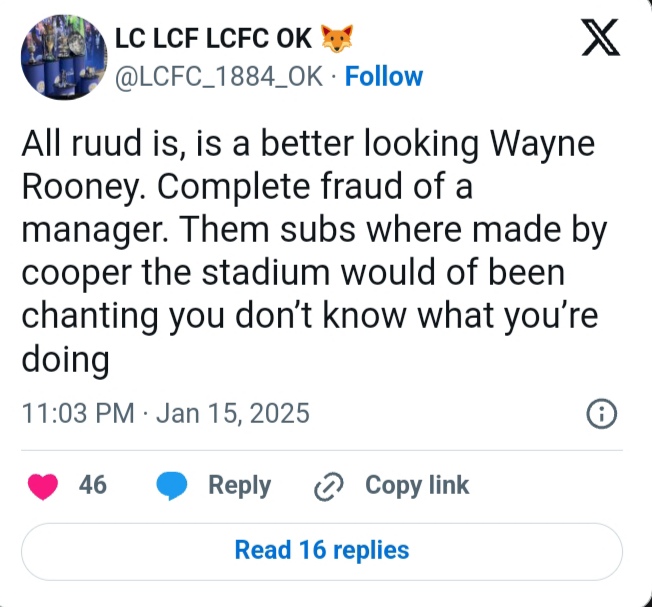Click the fox emoji beside the name
Viewport: 652px width, 607px height.
[337, 39]
